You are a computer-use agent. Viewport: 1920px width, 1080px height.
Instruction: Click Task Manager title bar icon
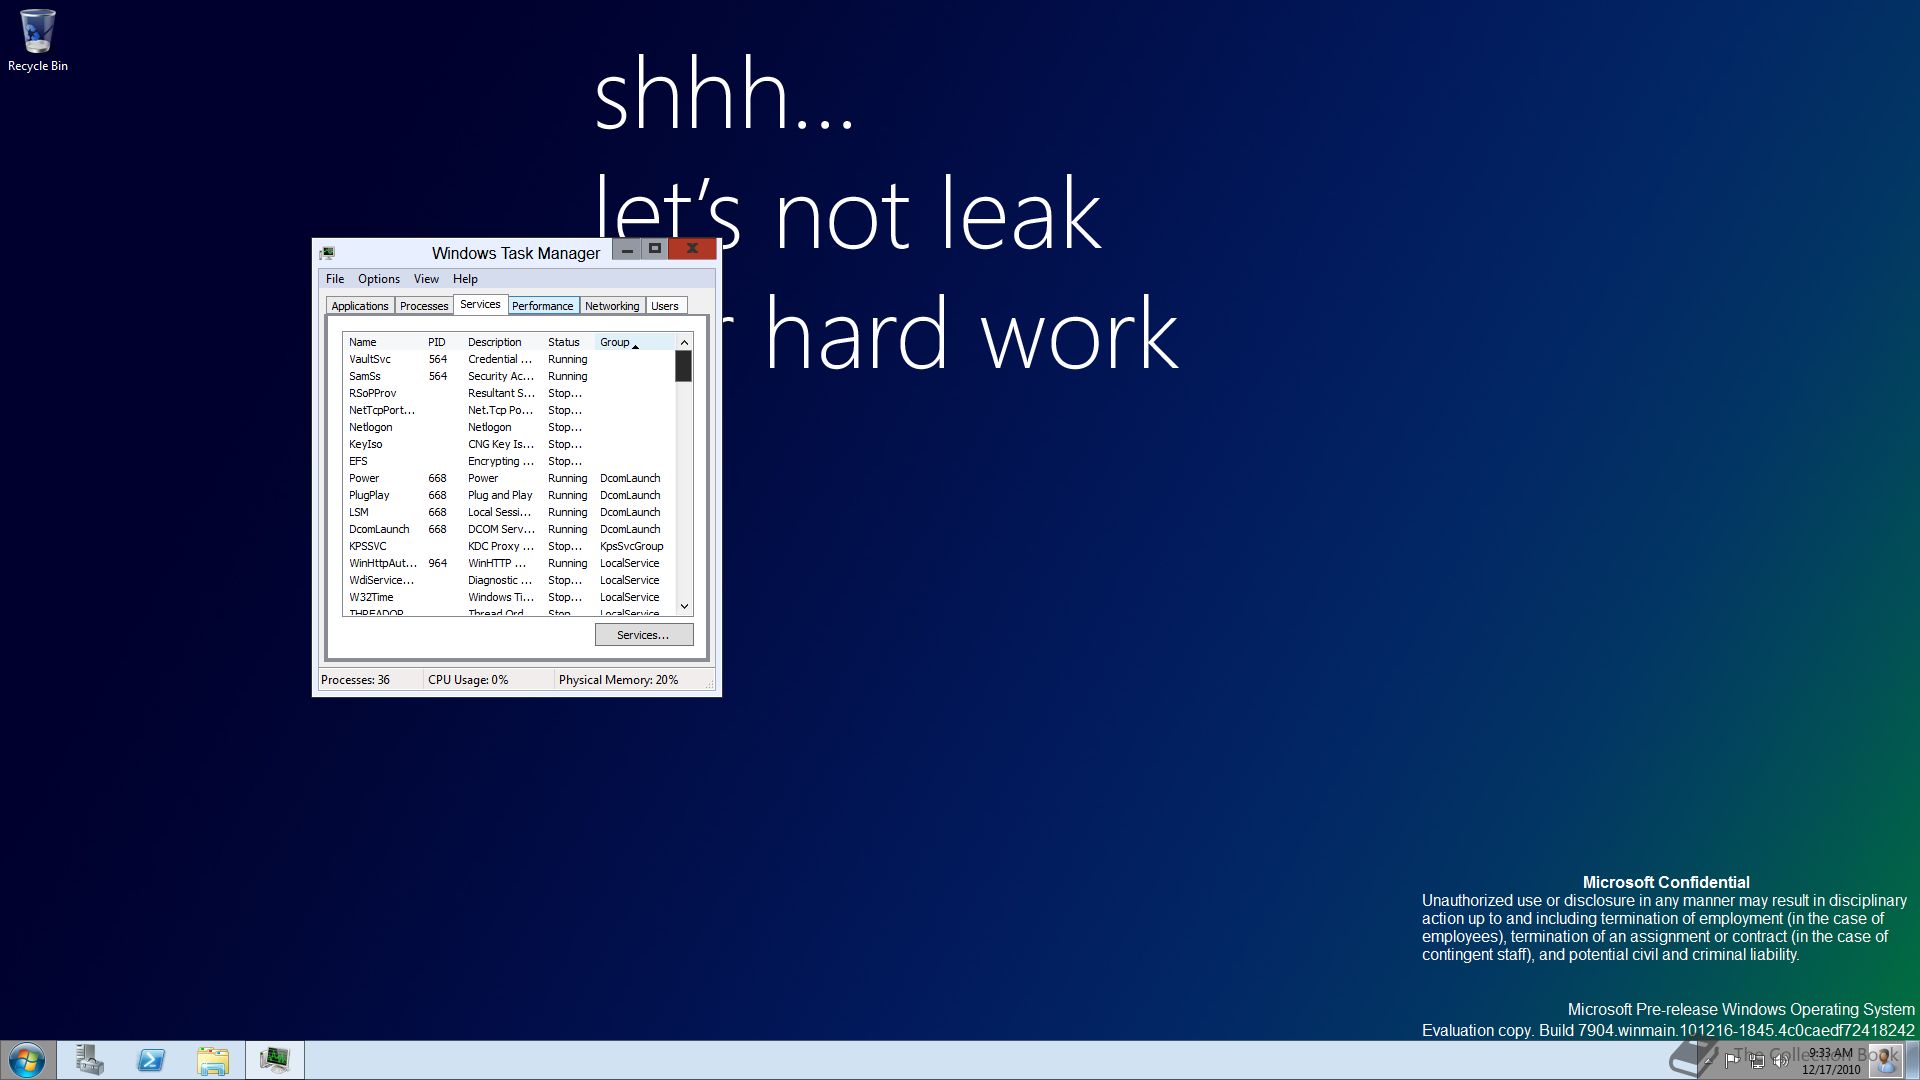click(x=327, y=253)
